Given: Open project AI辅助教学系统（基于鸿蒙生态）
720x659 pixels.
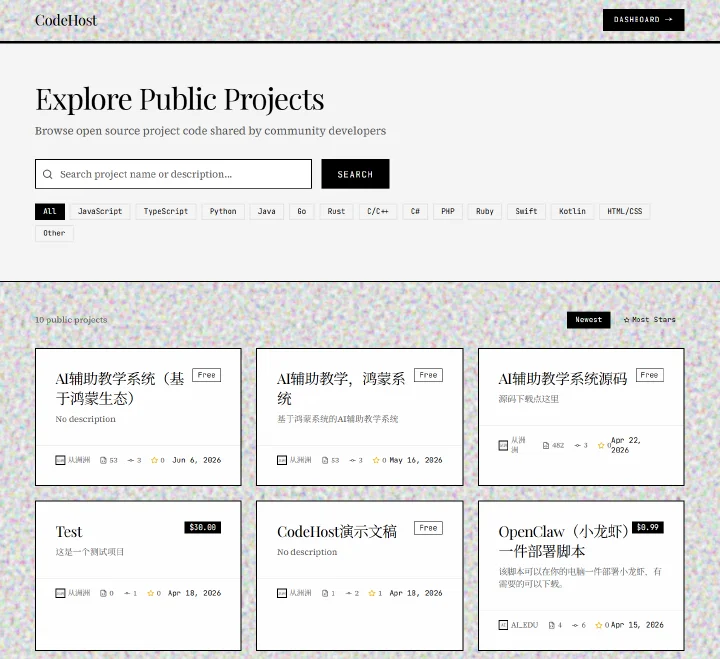Looking at the screenshot, I should 119,388.
